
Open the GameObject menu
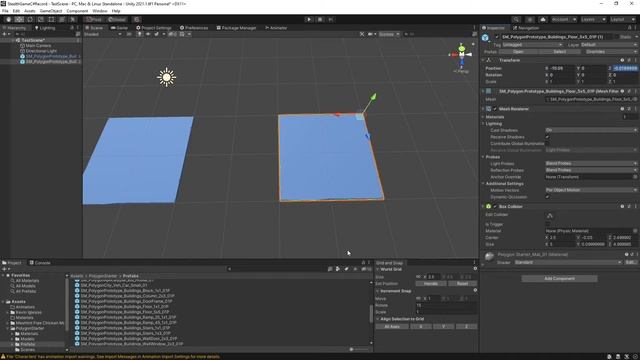pyautogui.click(x=51, y=11)
